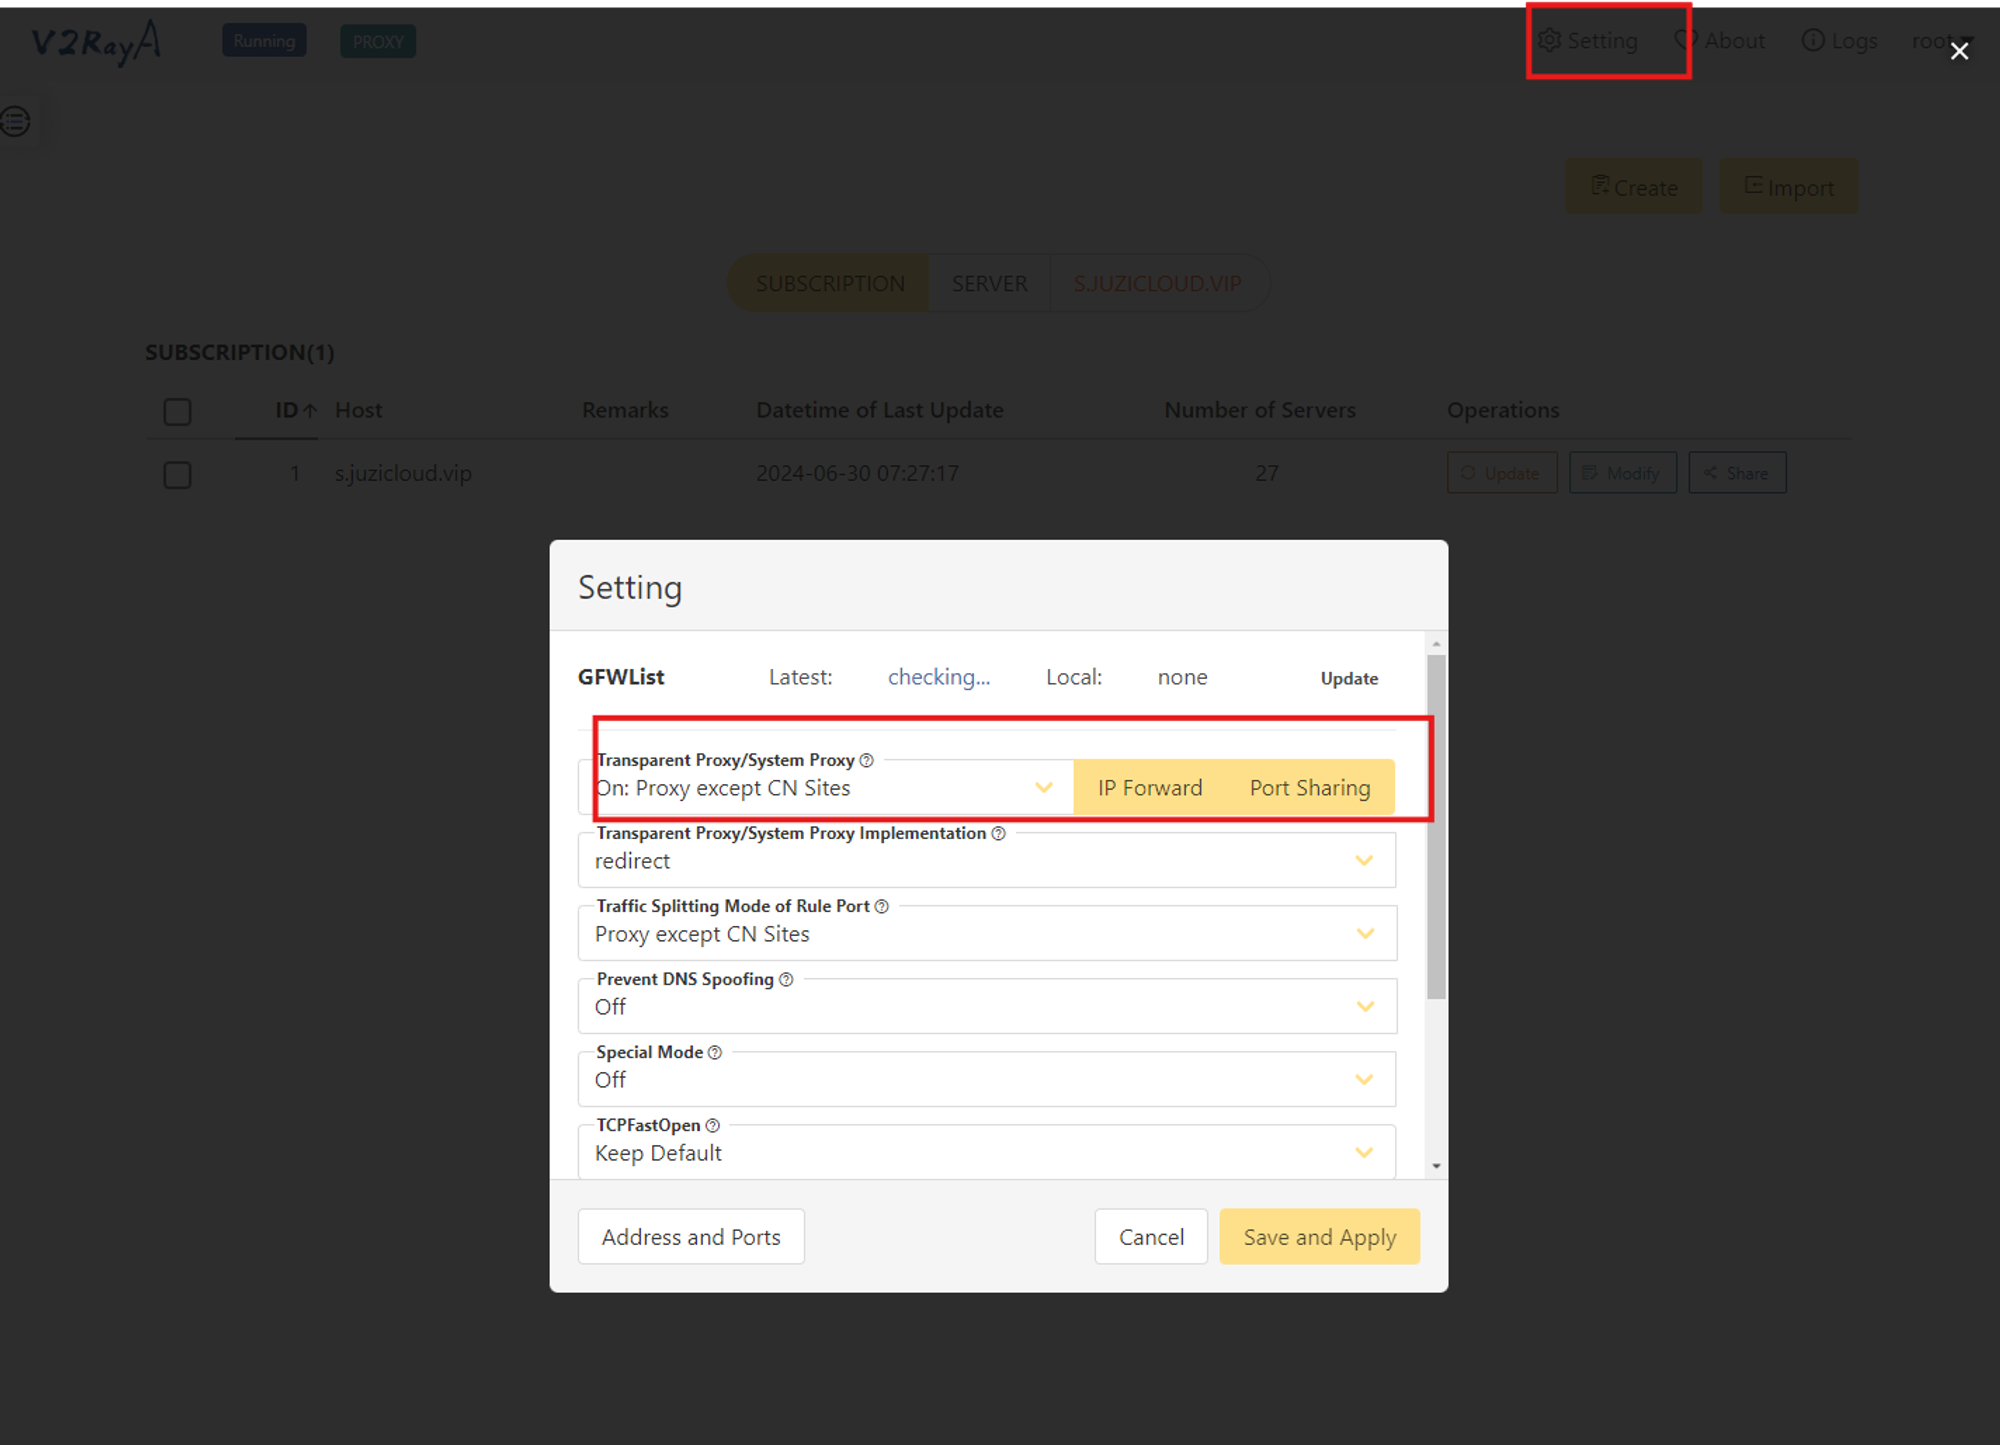Screen dimensions: 2000x1445
Task: Toggle the select-all checkbox in table header
Action: click(x=177, y=411)
